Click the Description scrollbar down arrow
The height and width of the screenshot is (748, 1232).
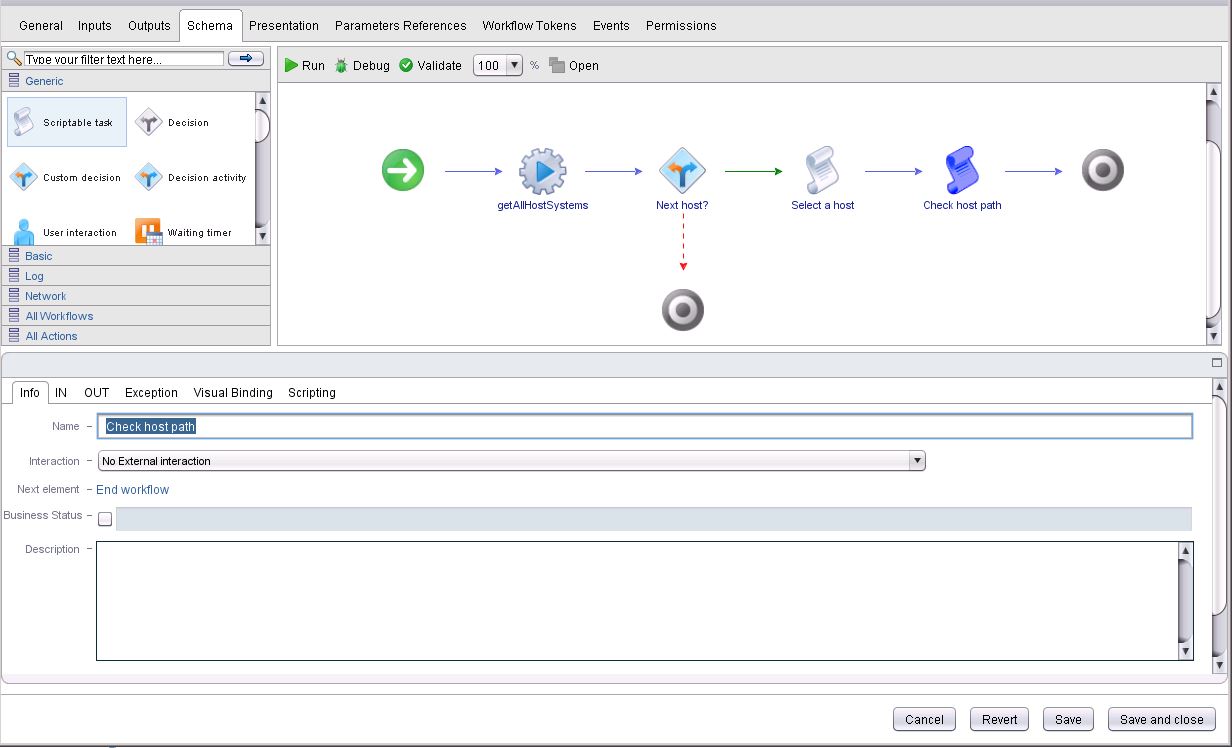pos(1186,651)
